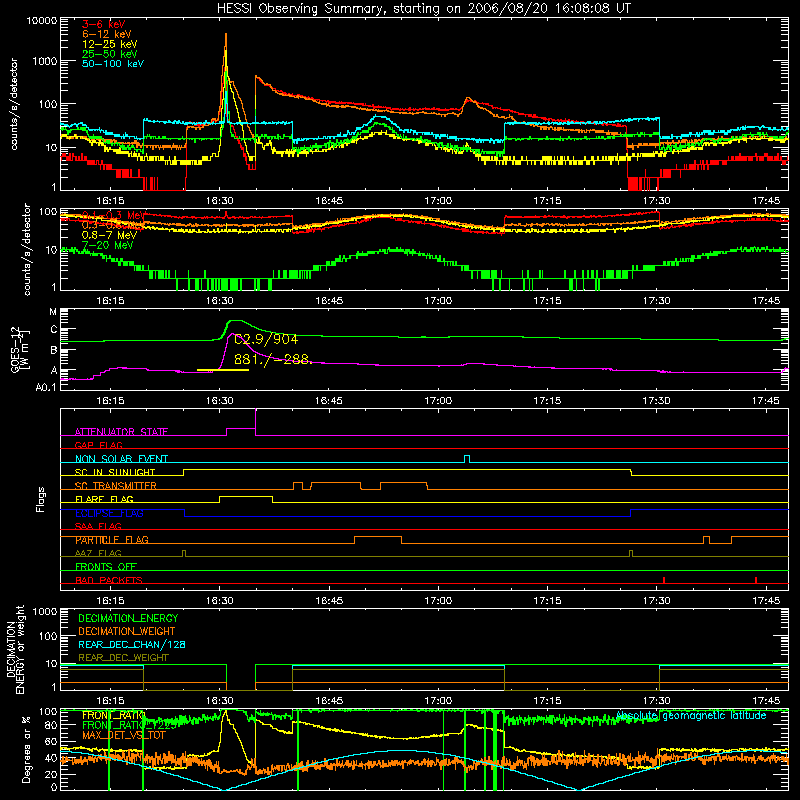Image resolution: width=800 pixels, height=800 pixels.
Task: Select the SC_TRANSMITTER flag label
Action: coord(116,486)
